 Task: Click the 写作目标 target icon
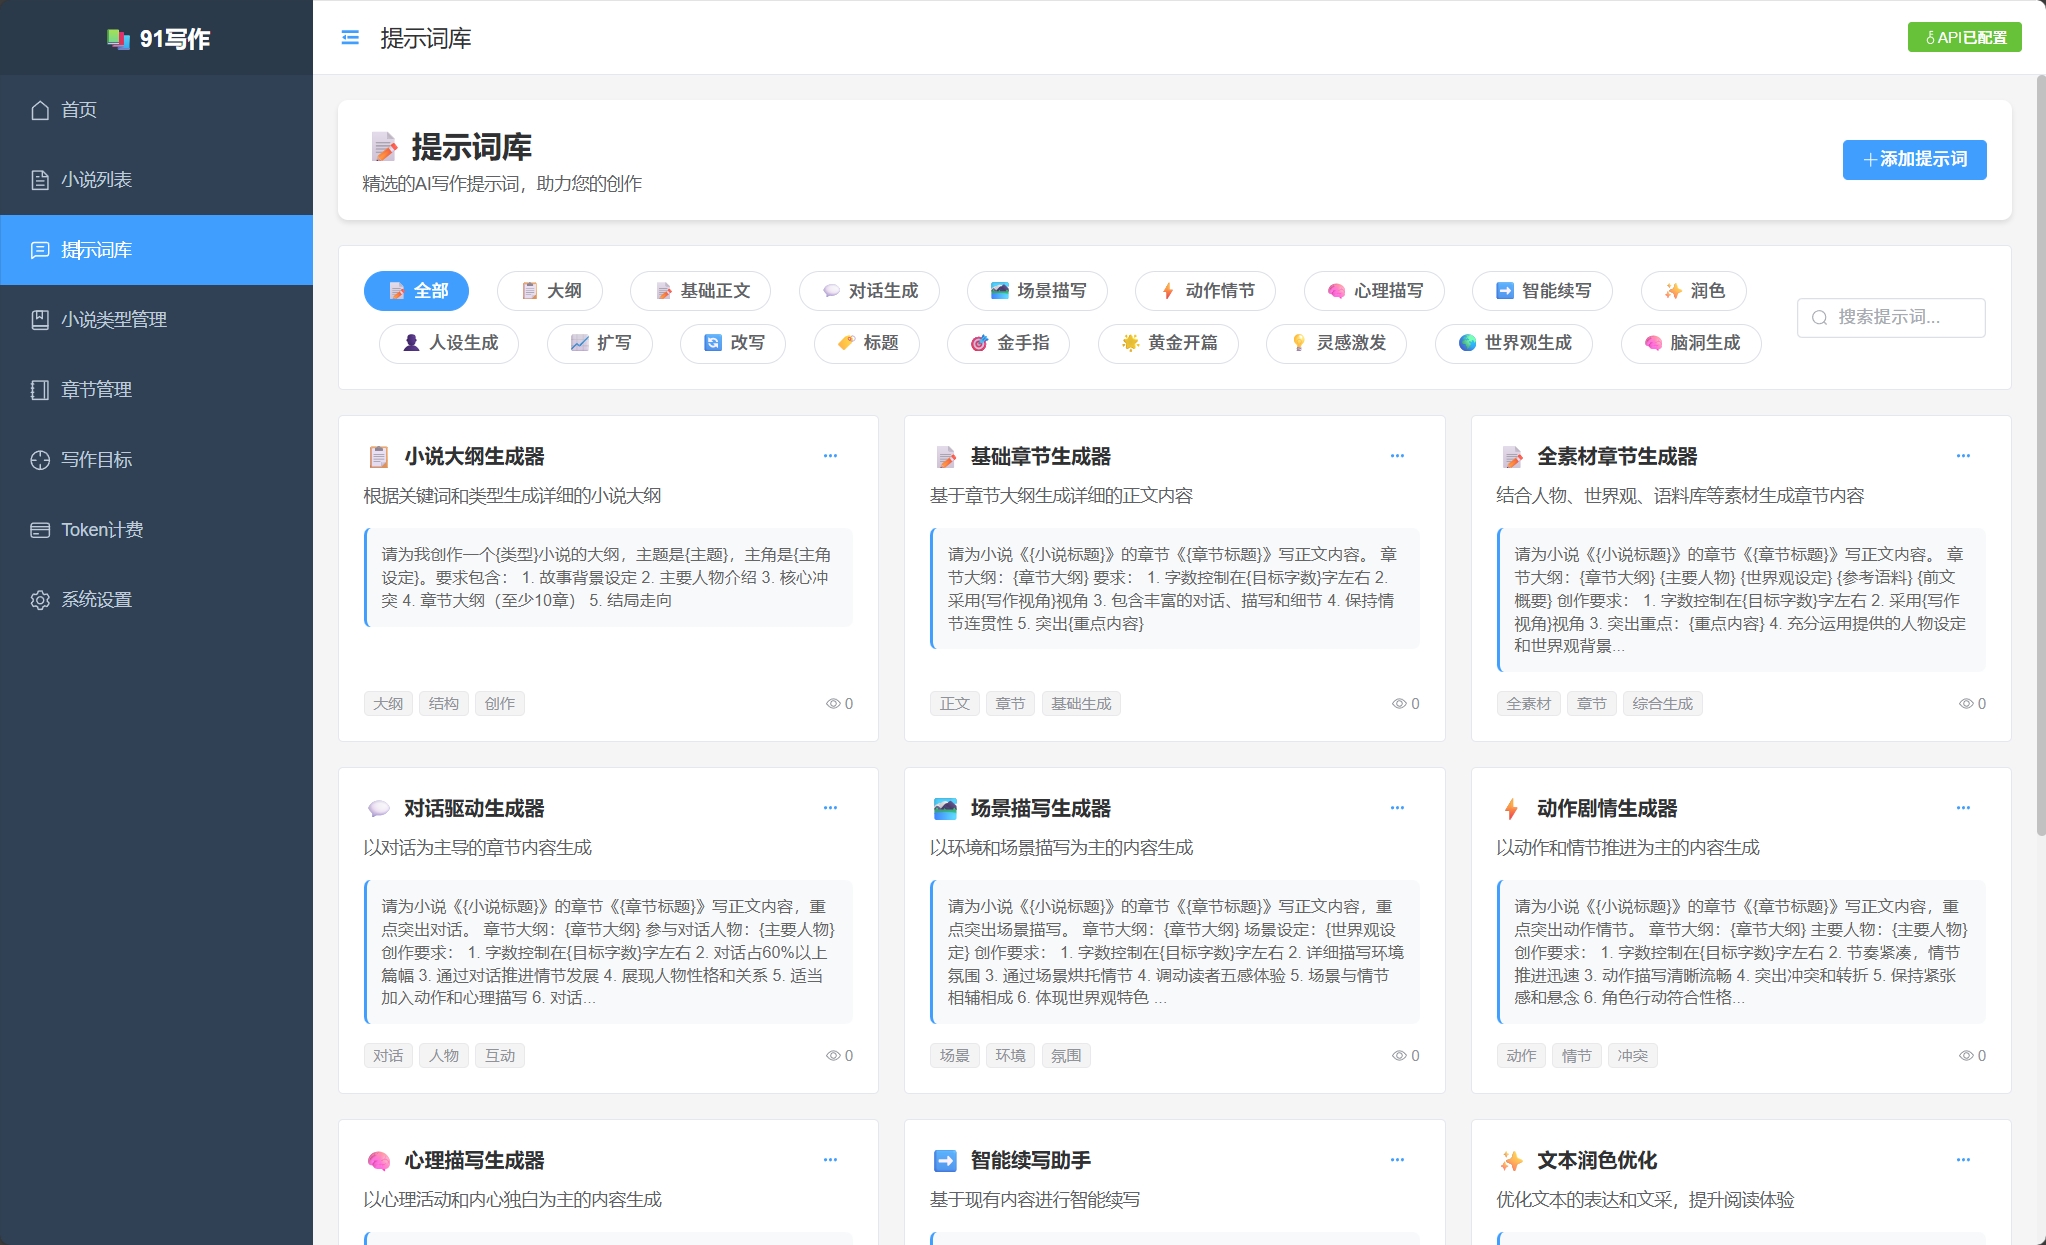click(40, 460)
